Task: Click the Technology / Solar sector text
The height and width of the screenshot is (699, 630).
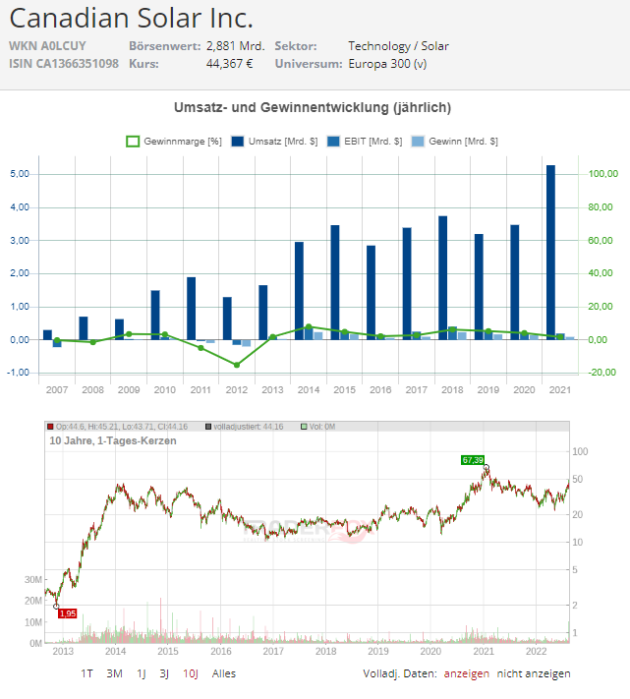Action: [399, 46]
